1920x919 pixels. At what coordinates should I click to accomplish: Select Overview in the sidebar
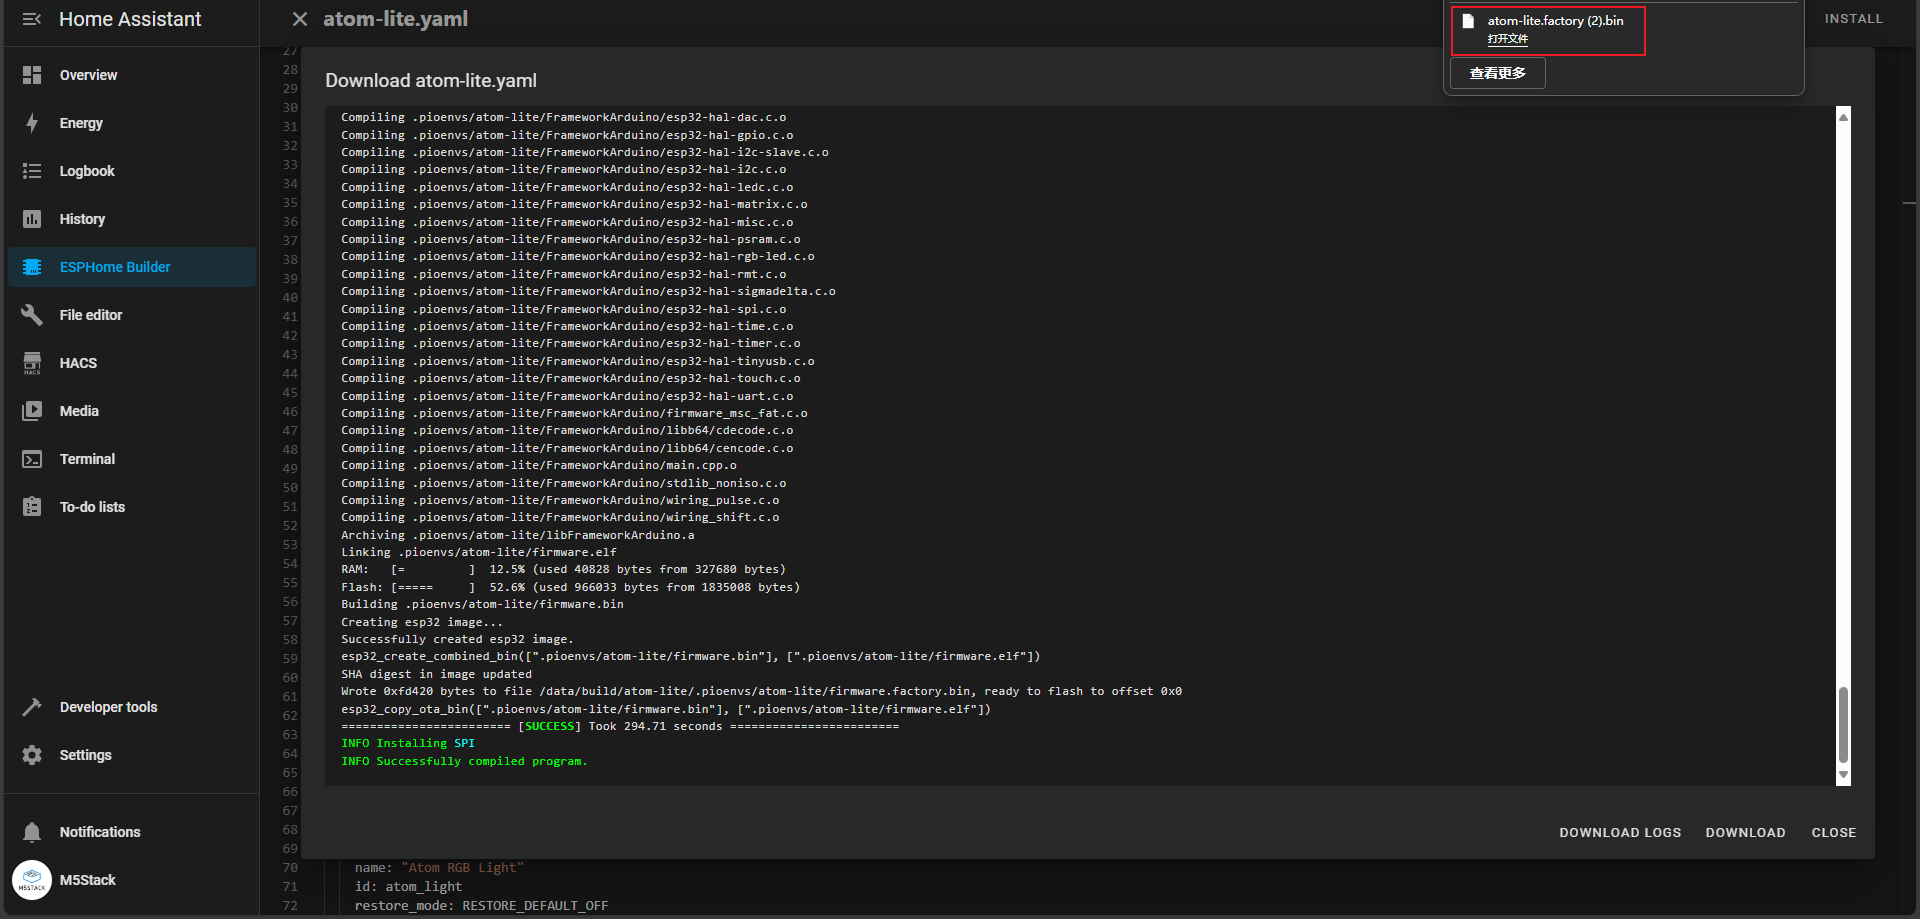pyautogui.click(x=132, y=75)
